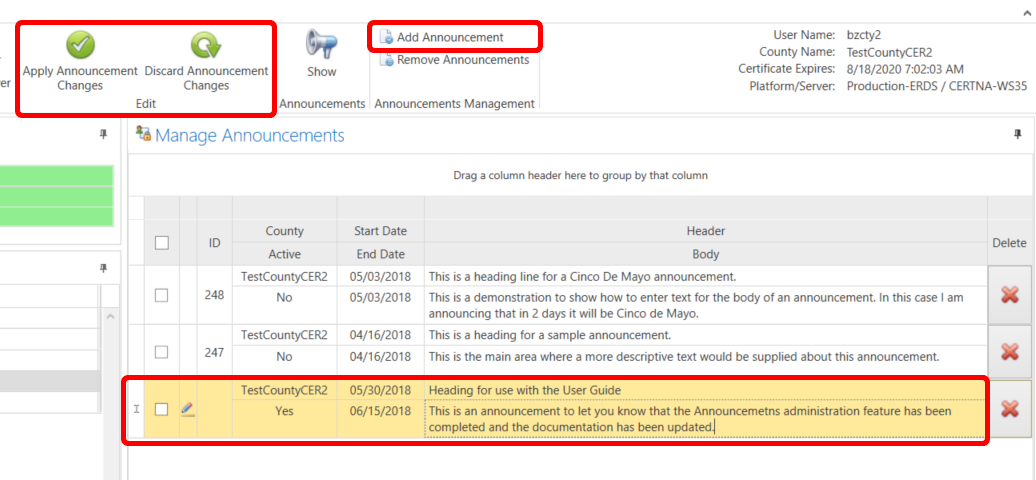Screen dimensions: 1036x480
Task: Delete announcement 247 with red X
Action: pos(1010,351)
